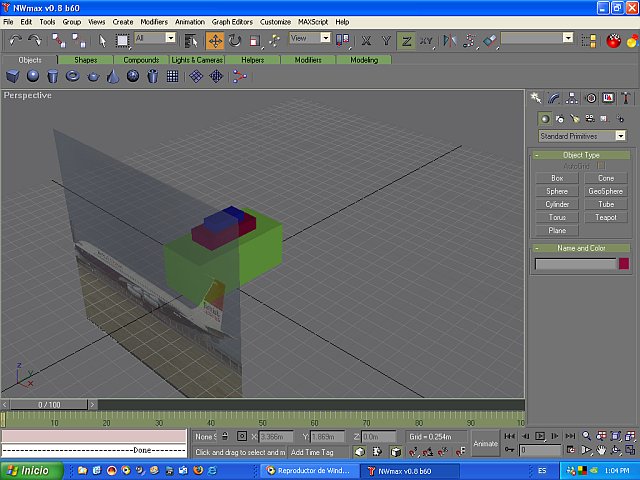Toggle the Animate button

pos(485,443)
